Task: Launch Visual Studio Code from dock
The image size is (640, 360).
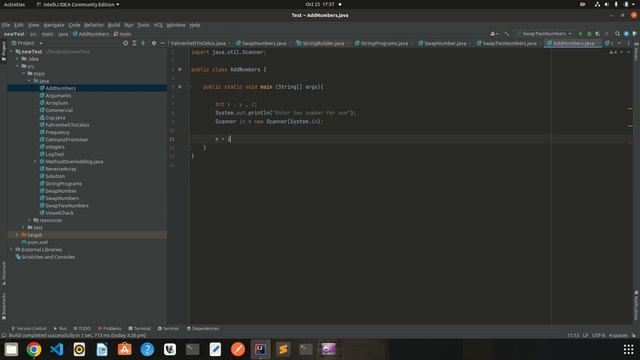Action: [x=57, y=349]
